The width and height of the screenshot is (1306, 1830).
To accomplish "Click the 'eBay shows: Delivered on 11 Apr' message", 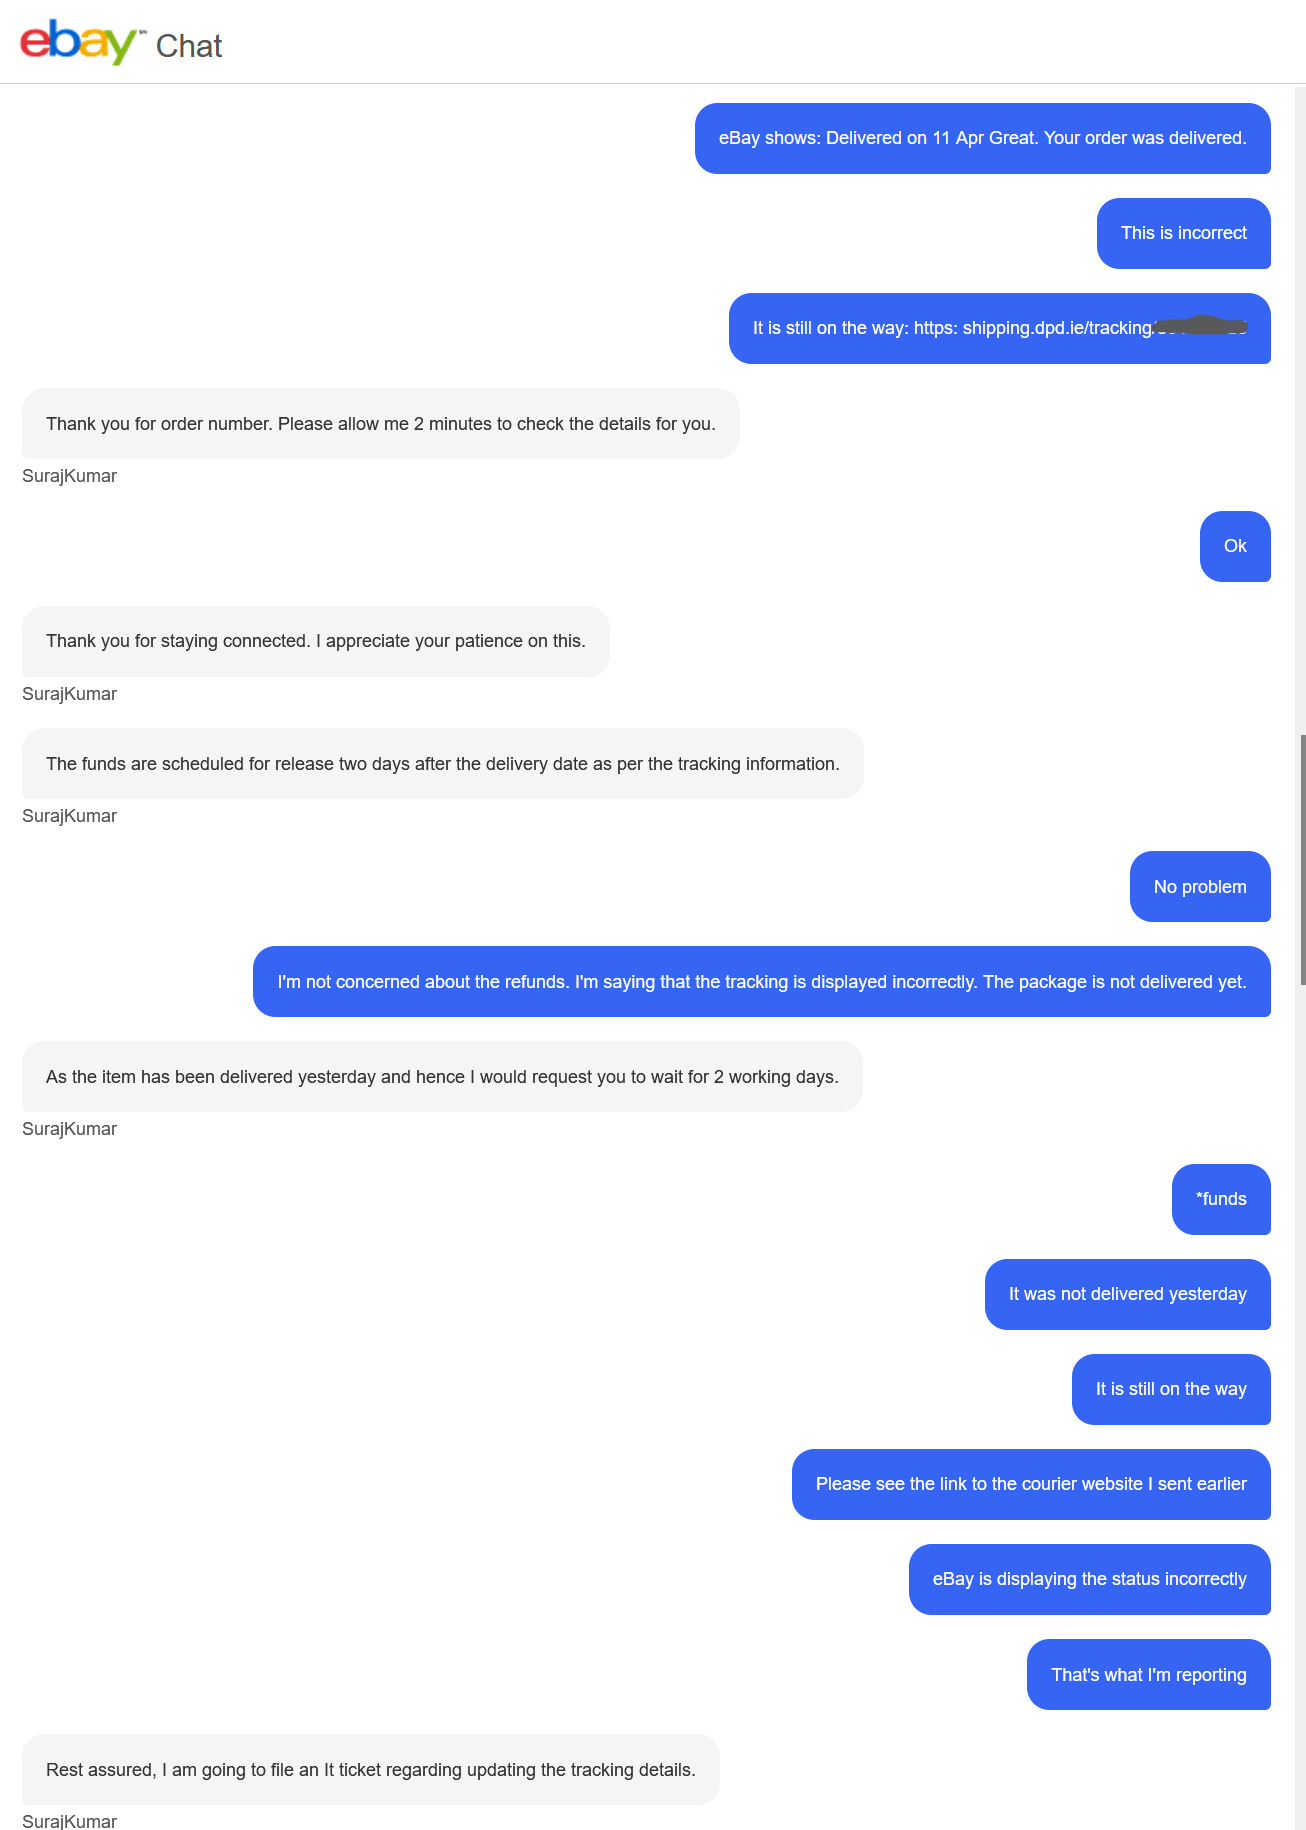I will click(983, 138).
